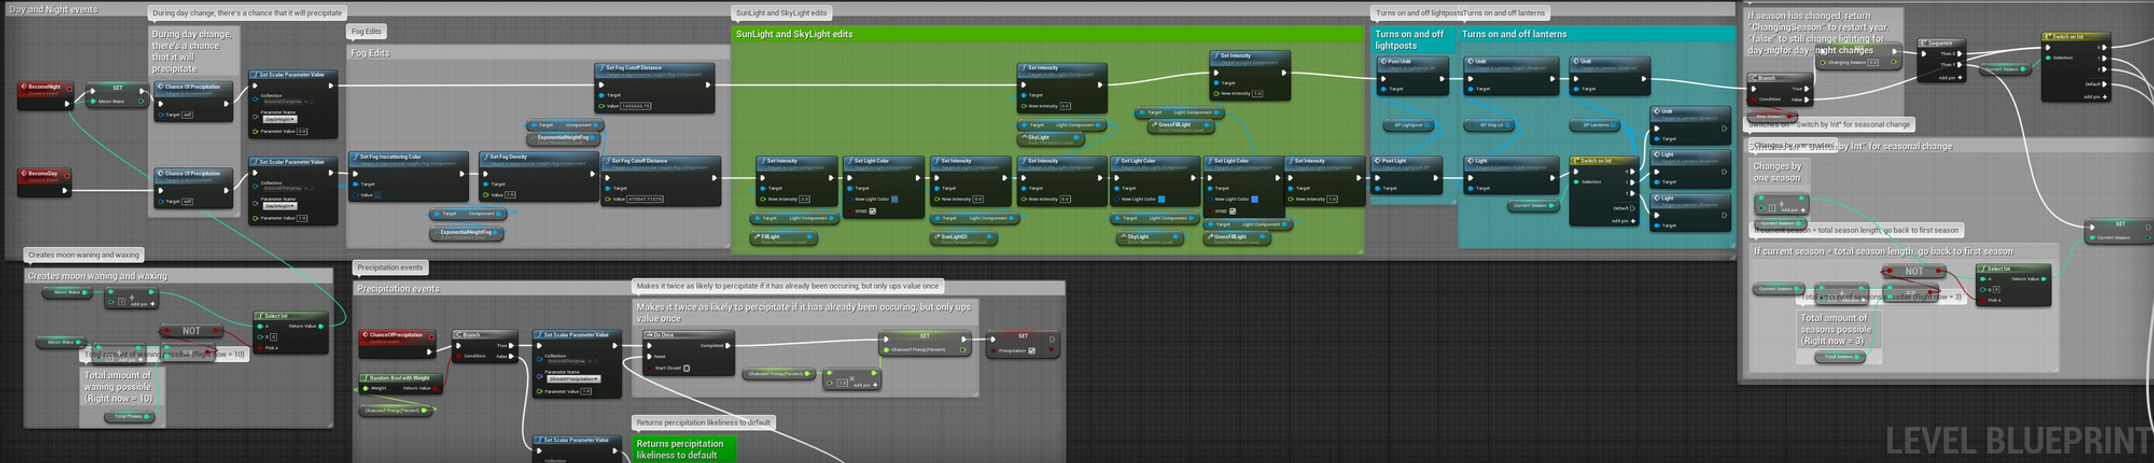Select the 'Day and Night events' comment header

(54, 9)
